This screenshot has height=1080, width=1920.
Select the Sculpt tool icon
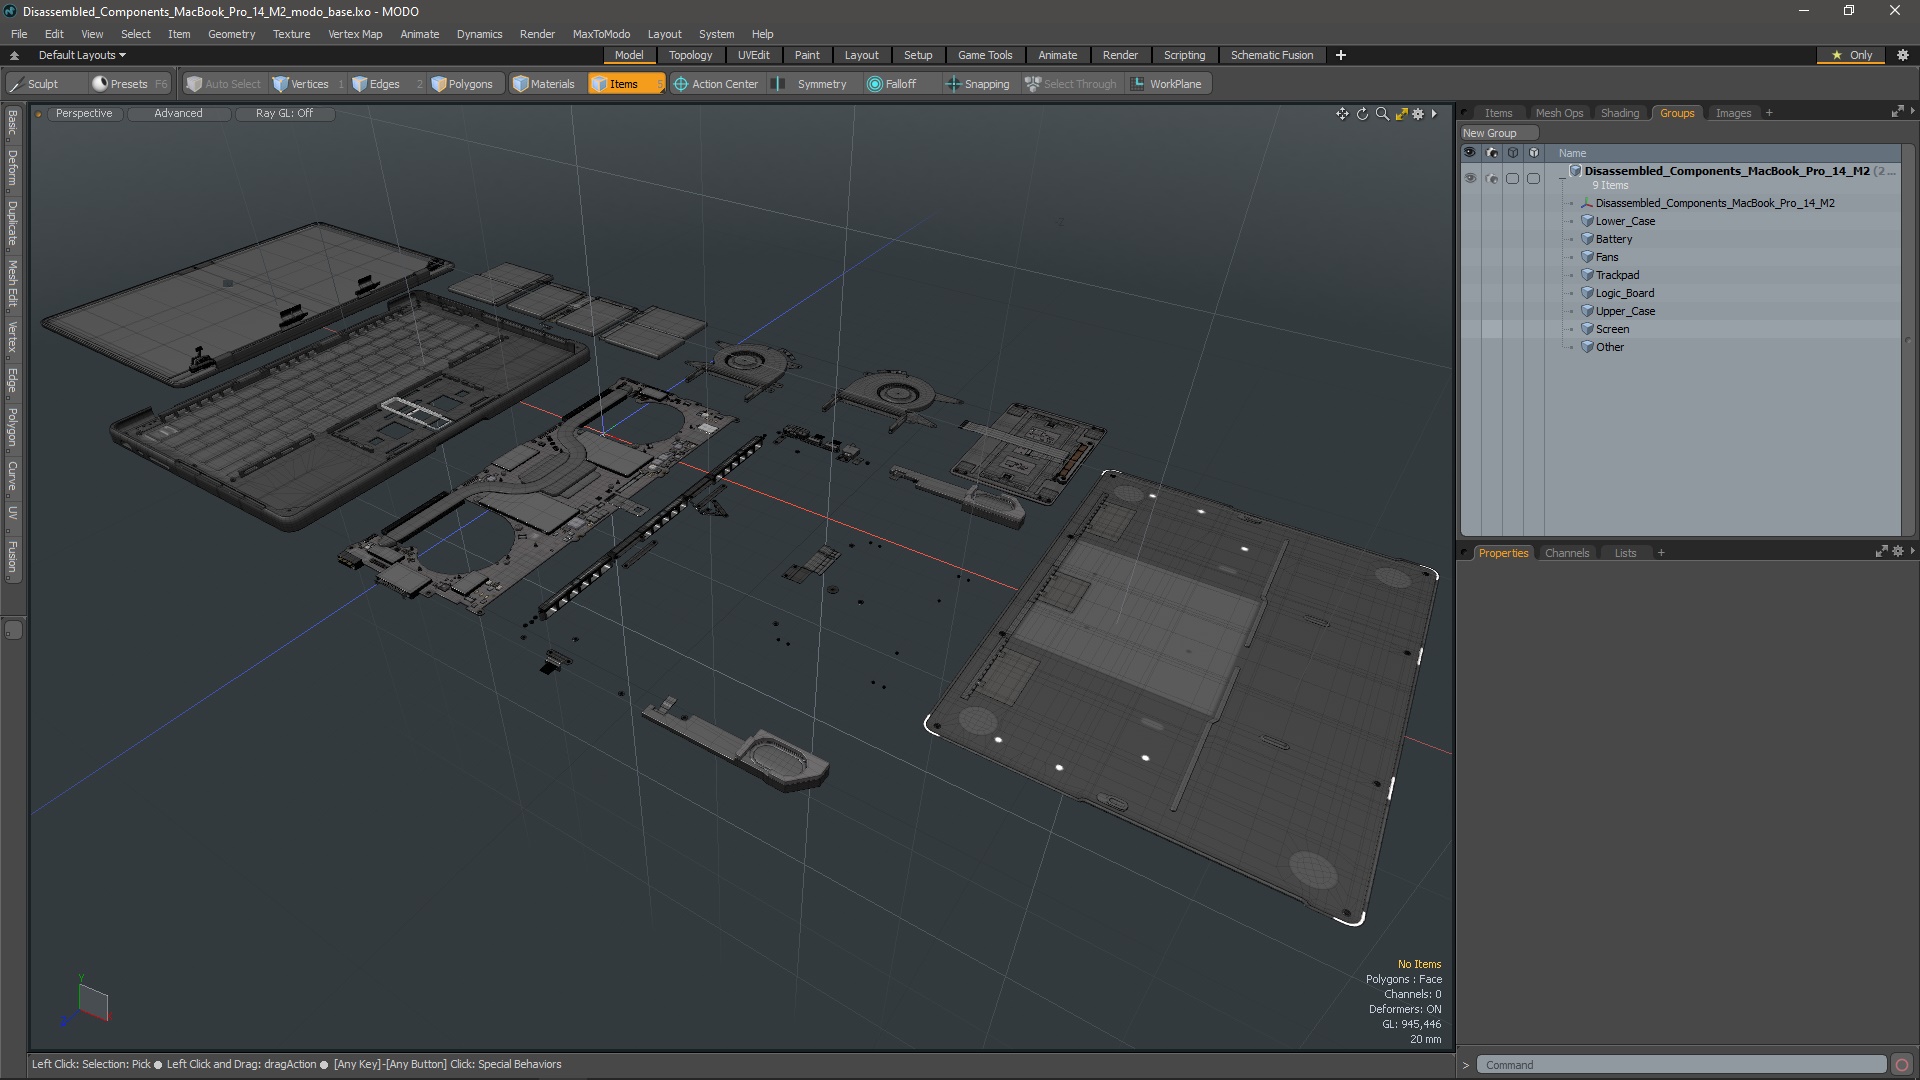(17, 84)
